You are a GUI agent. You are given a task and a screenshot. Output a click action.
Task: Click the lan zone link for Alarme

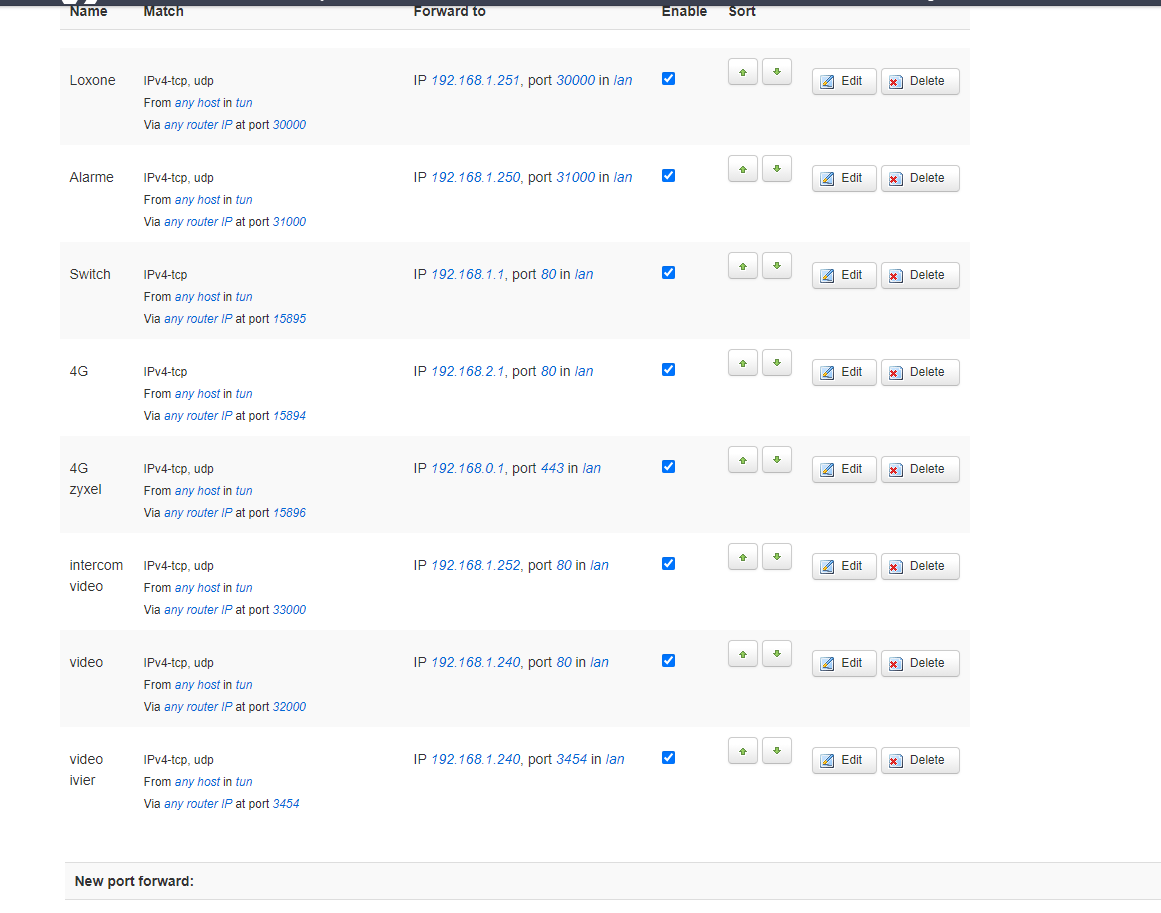(x=622, y=178)
